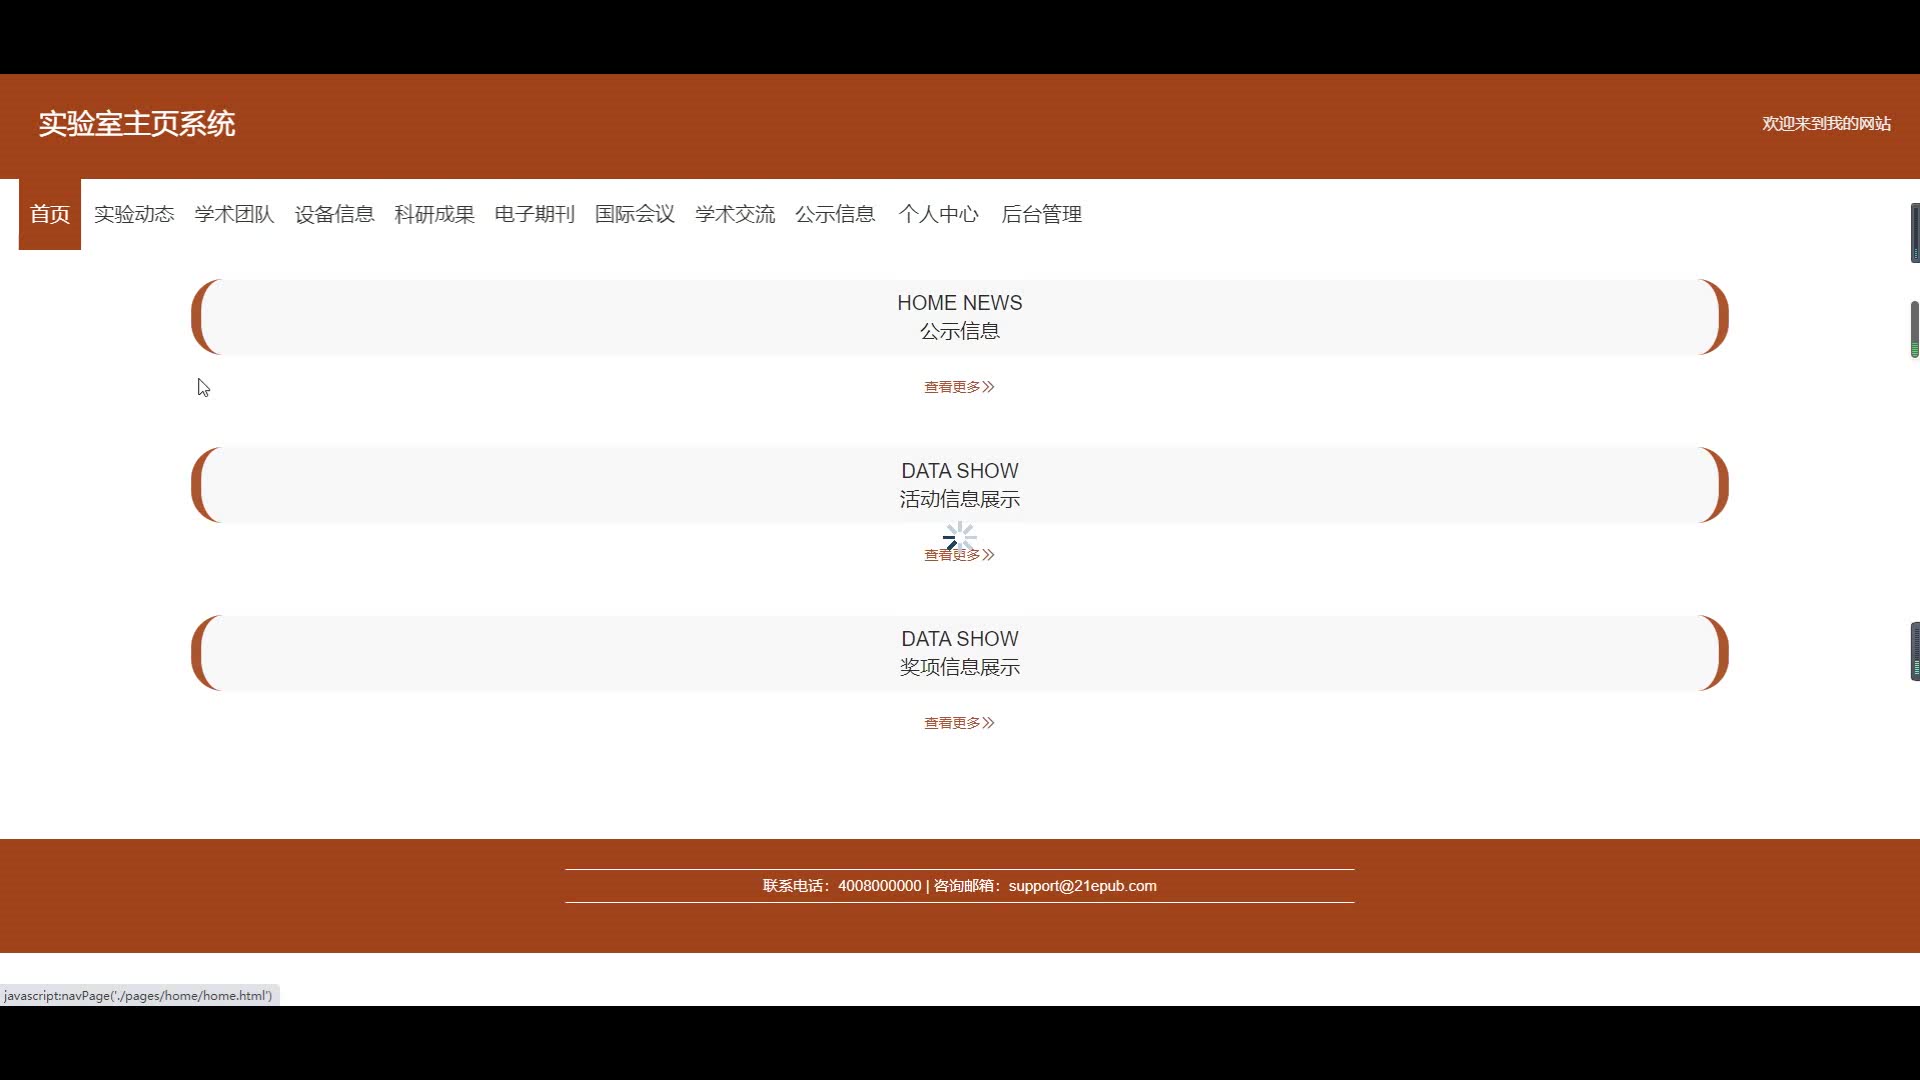Click 查看更多 under 活动信息展示

tap(958, 555)
